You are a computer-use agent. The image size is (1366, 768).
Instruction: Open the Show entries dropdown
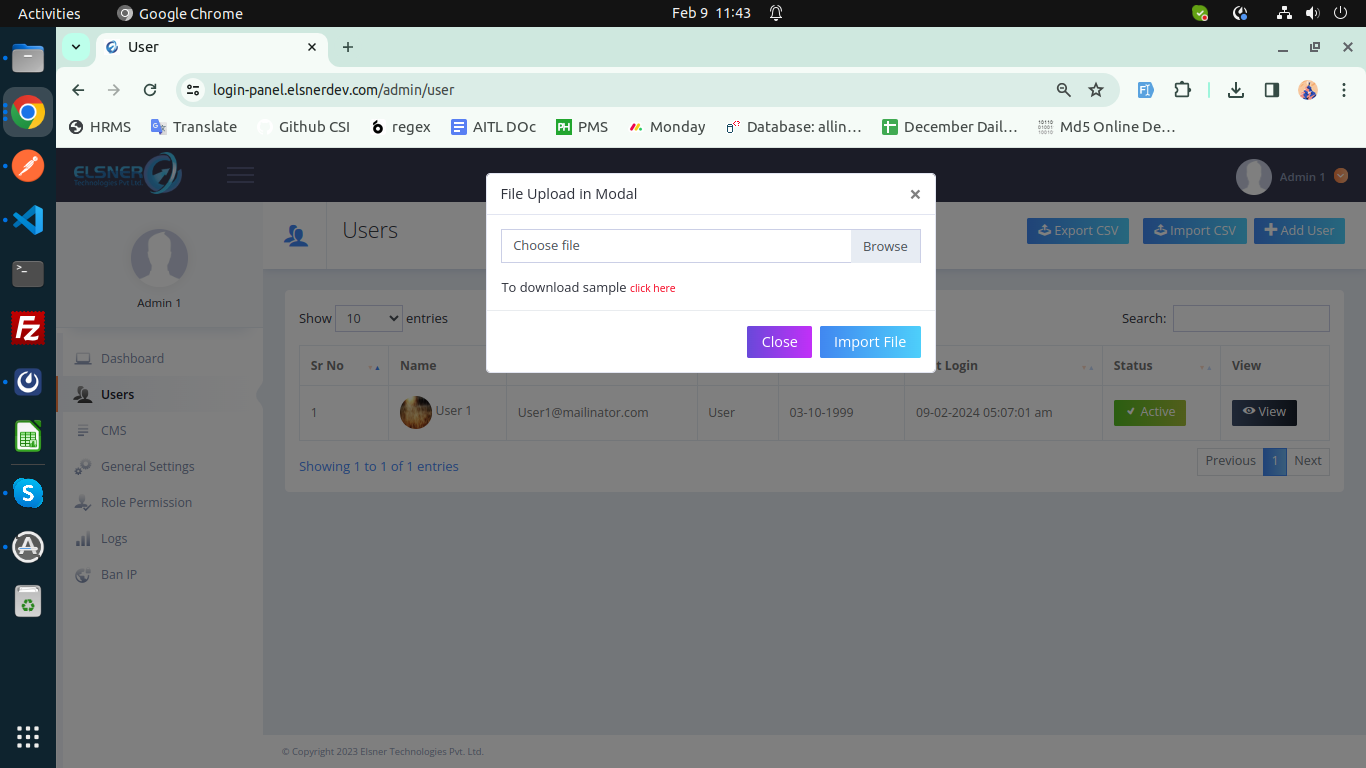pos(368,317)
